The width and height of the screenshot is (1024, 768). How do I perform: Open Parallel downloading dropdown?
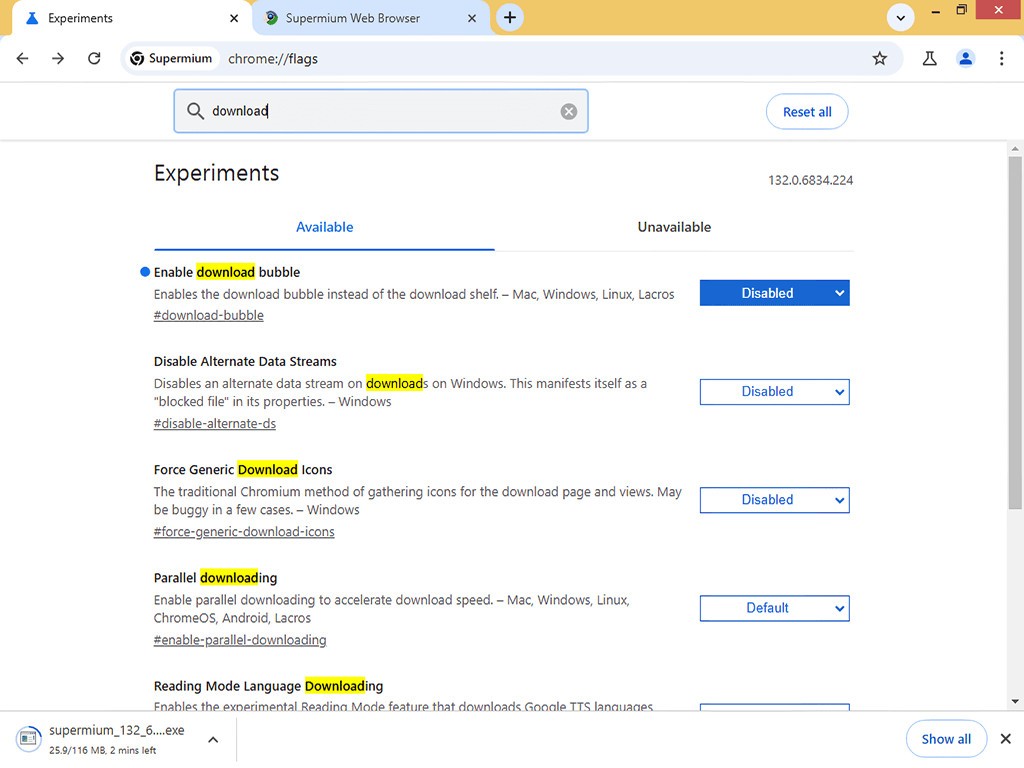[x=775, y=608]
